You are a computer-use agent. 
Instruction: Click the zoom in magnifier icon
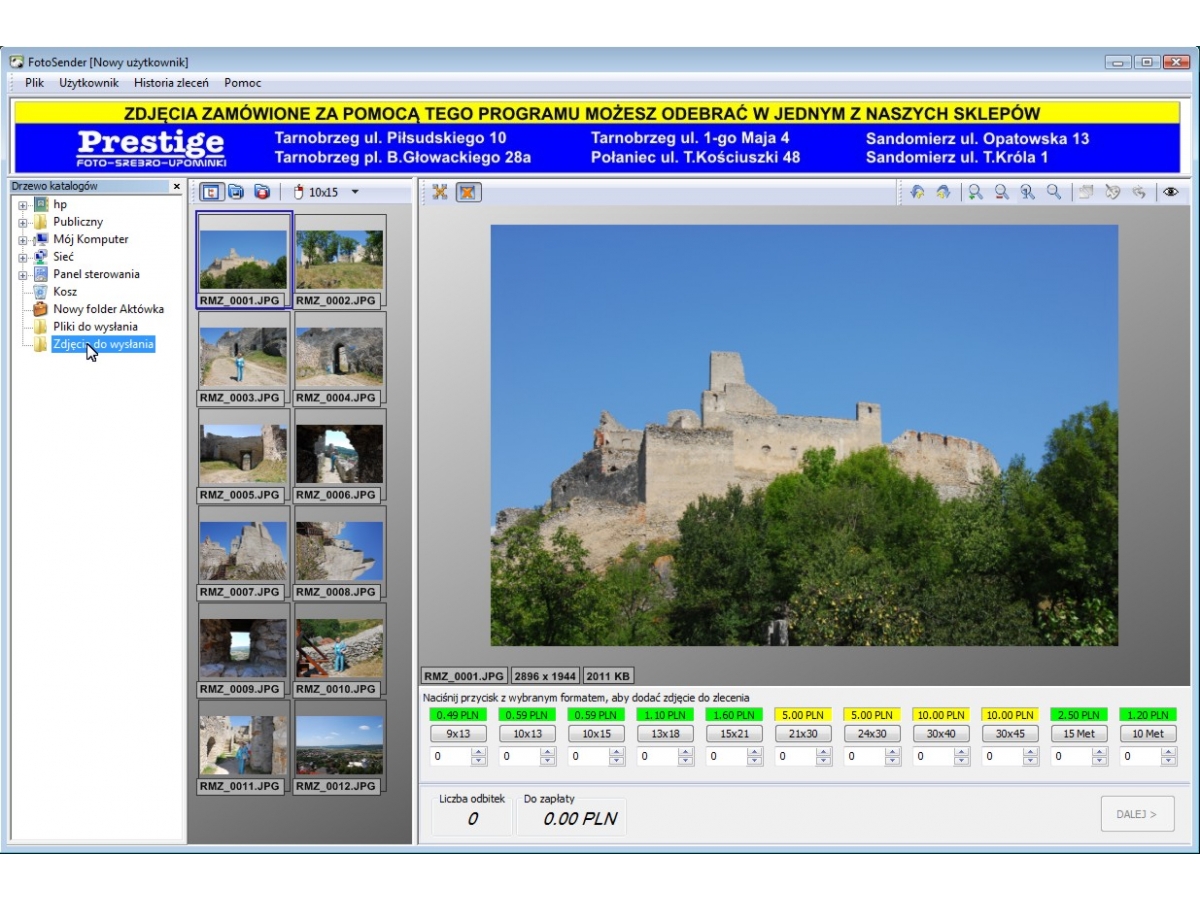[975, 193]
